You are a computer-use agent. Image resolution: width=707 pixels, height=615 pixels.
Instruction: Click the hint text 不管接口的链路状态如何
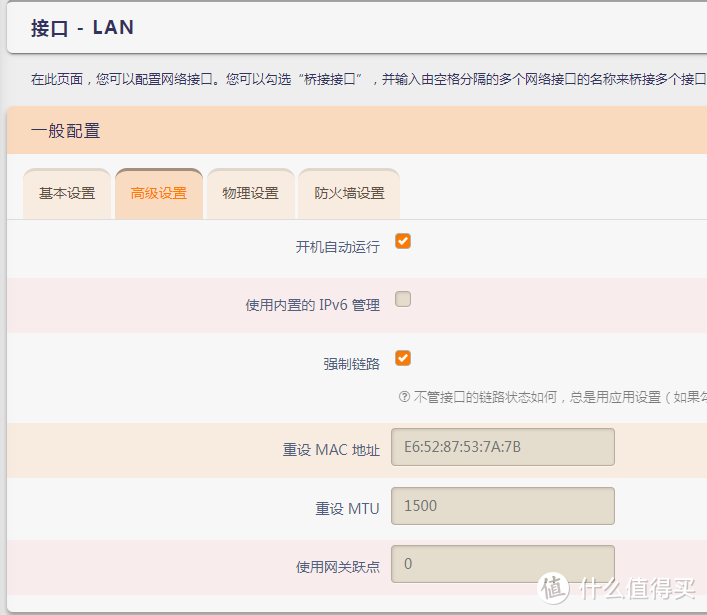pos(560,397)
